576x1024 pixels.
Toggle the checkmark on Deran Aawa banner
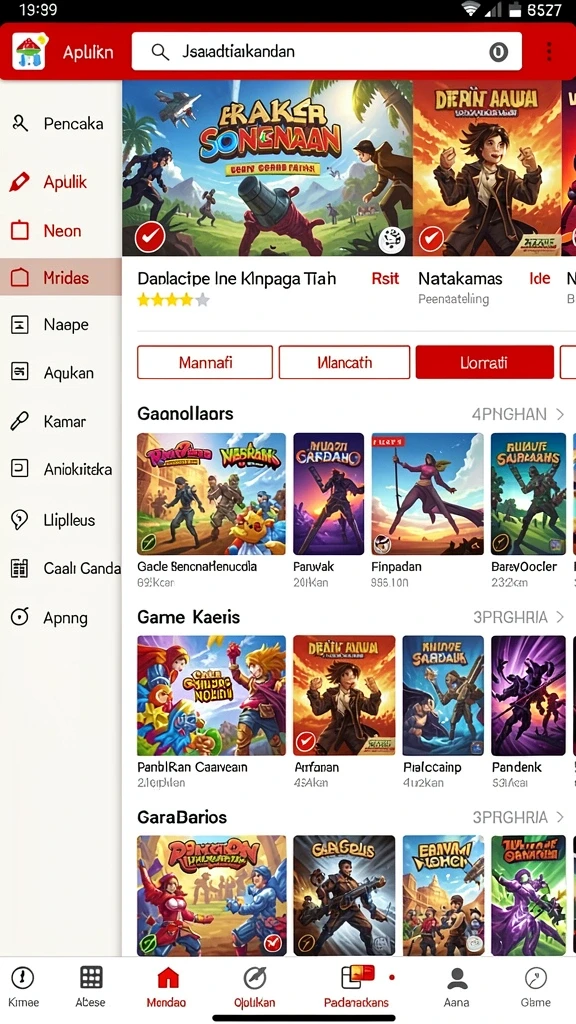431,239
